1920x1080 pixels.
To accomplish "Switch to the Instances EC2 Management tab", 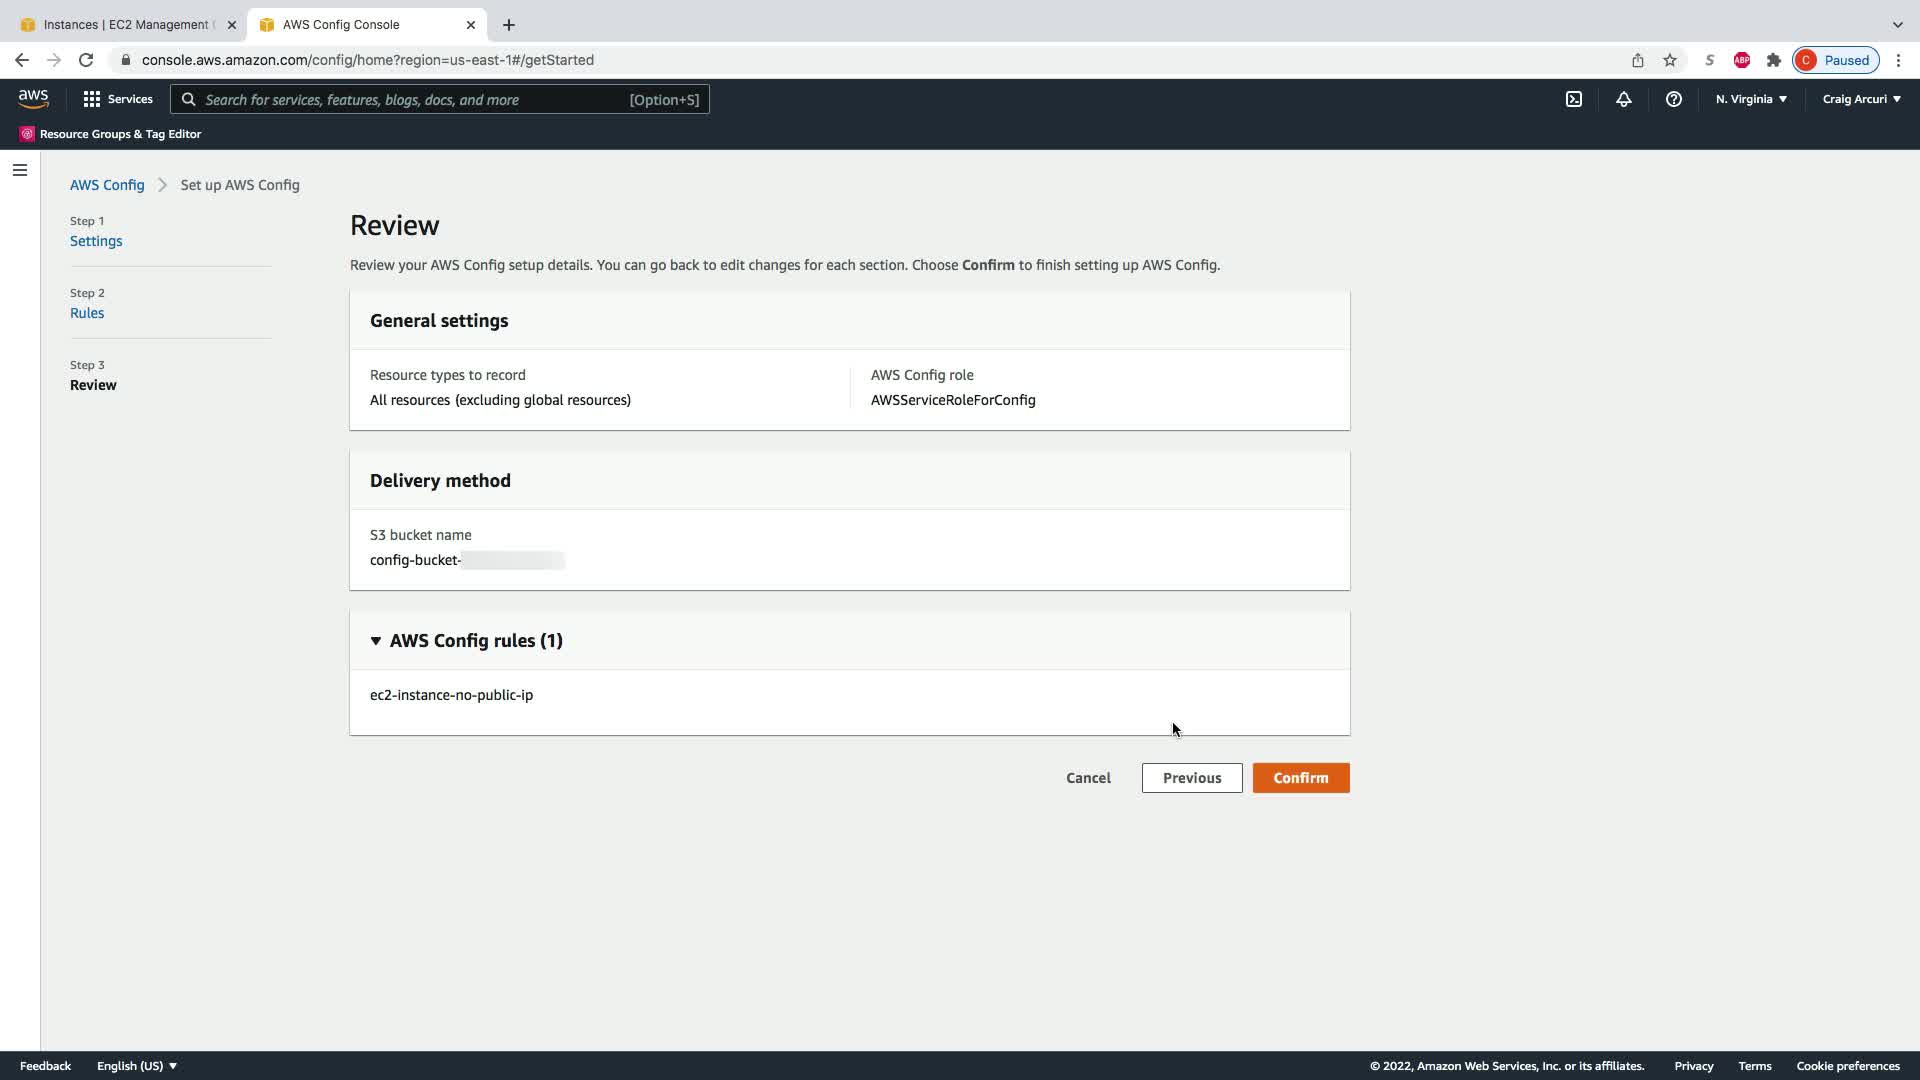I will click(x=125, y=24).
